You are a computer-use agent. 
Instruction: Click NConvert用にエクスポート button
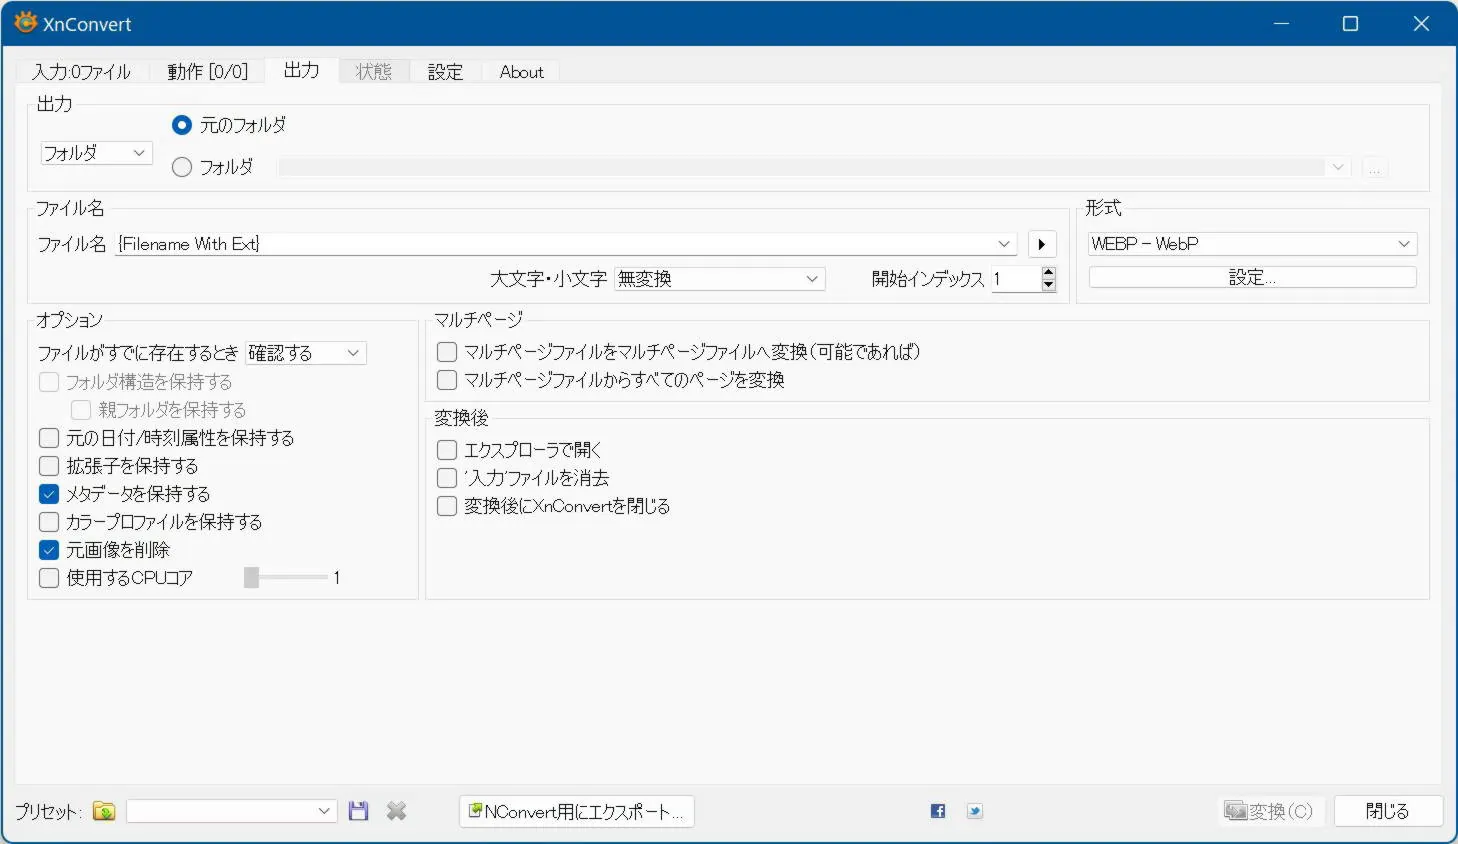tap(577, 811)
